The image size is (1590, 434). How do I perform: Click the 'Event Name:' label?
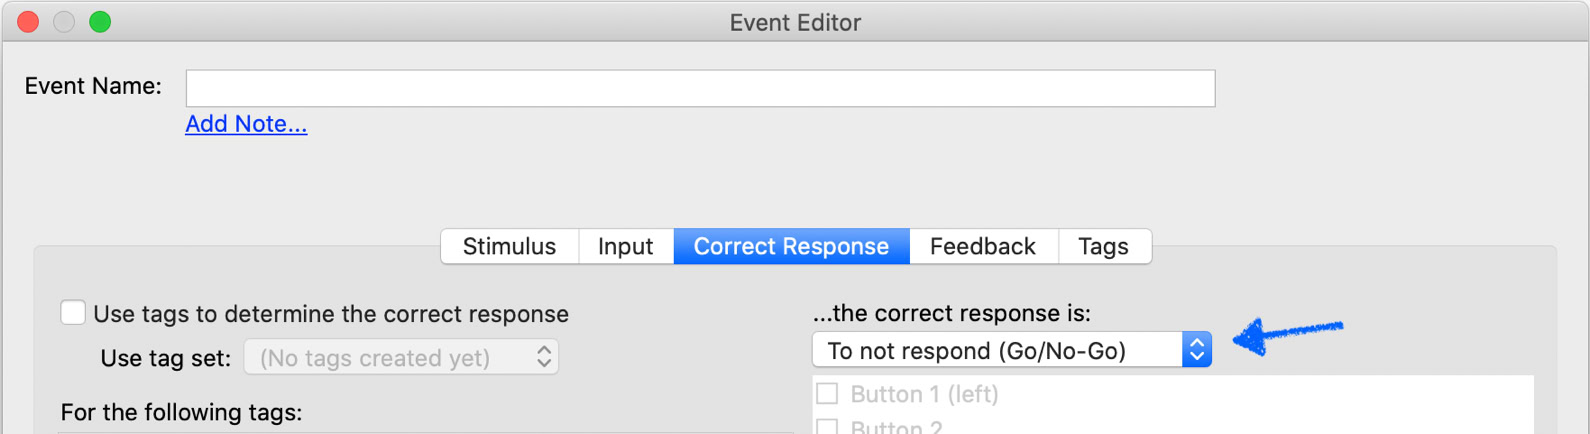[x=93, y=87]
